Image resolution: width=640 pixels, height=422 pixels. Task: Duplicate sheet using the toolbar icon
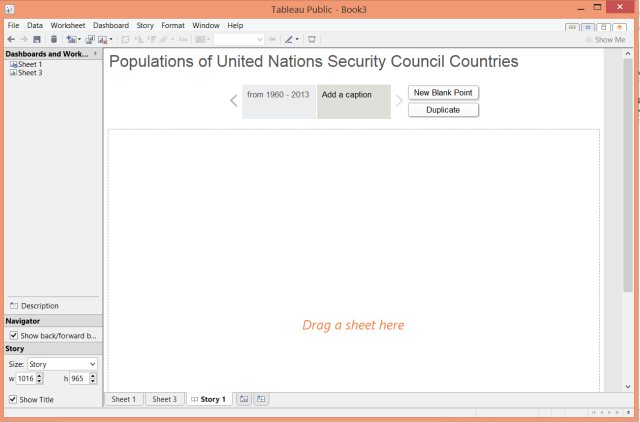click(90, 39)
